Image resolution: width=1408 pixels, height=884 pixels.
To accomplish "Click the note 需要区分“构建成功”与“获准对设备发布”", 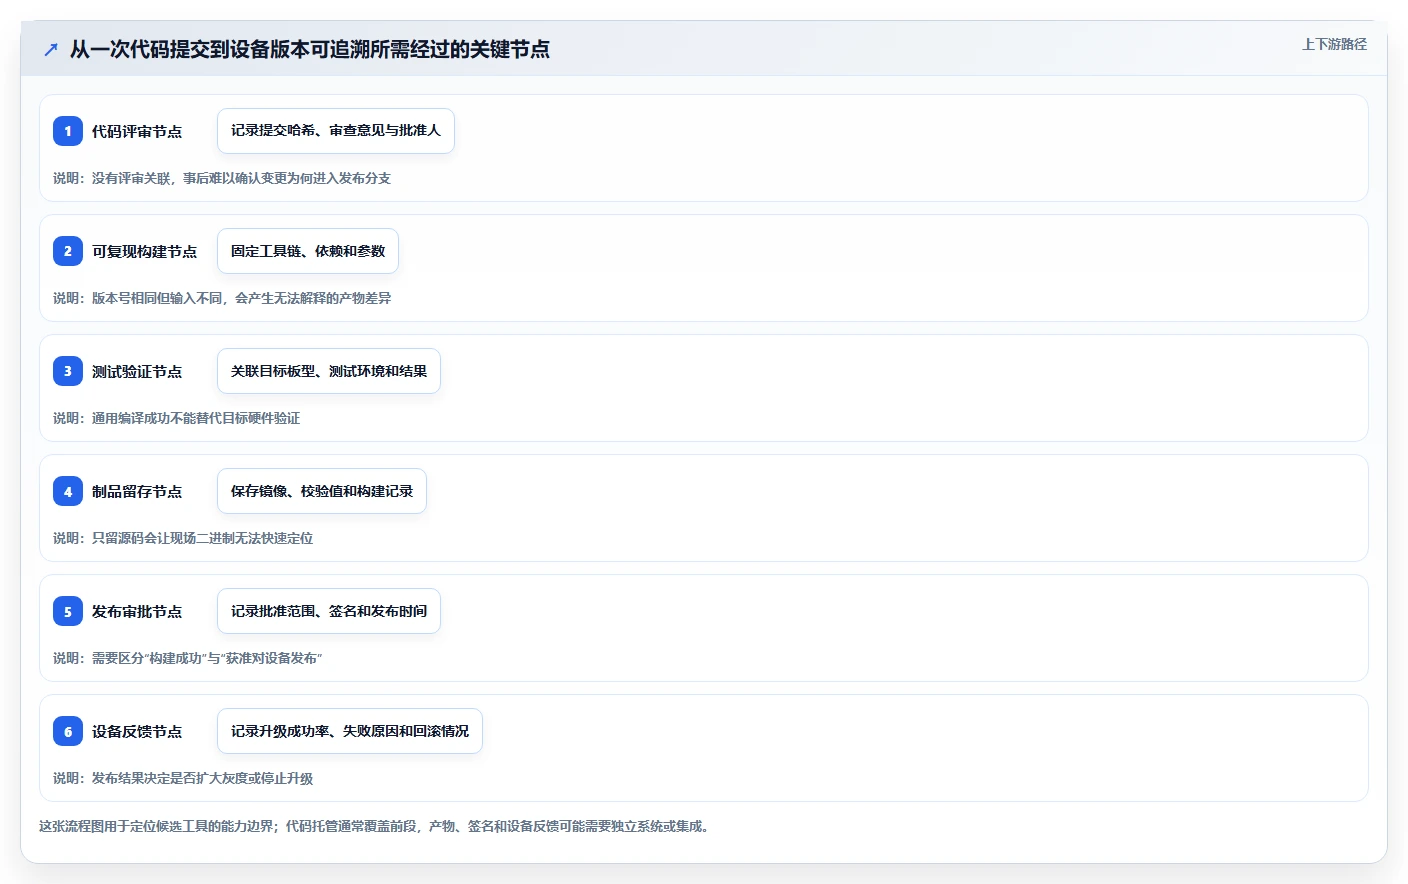I will pos(188,658).
